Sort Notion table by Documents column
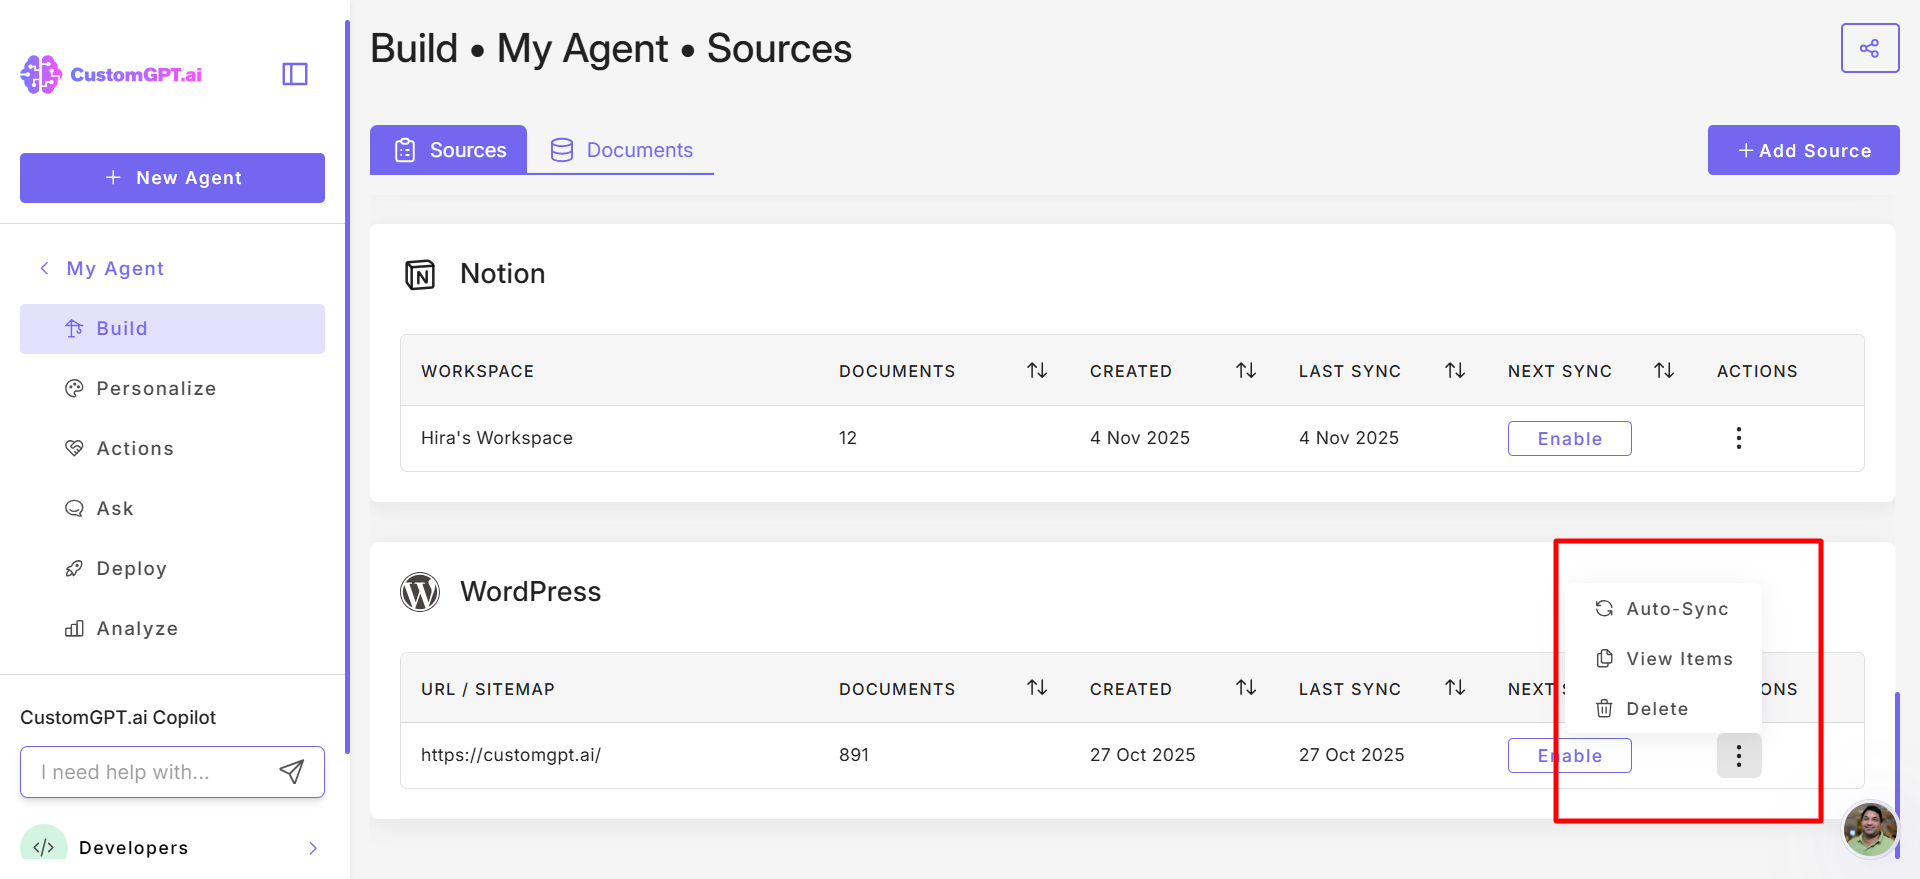 [x=1037, y=370]
